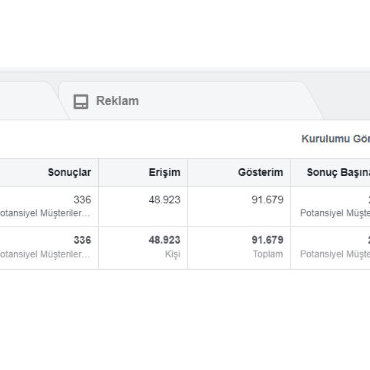The height and width of the screenshot is (370, 370).
Task: Click the bold 336 total in the summary row
Action: pos(82,240)
